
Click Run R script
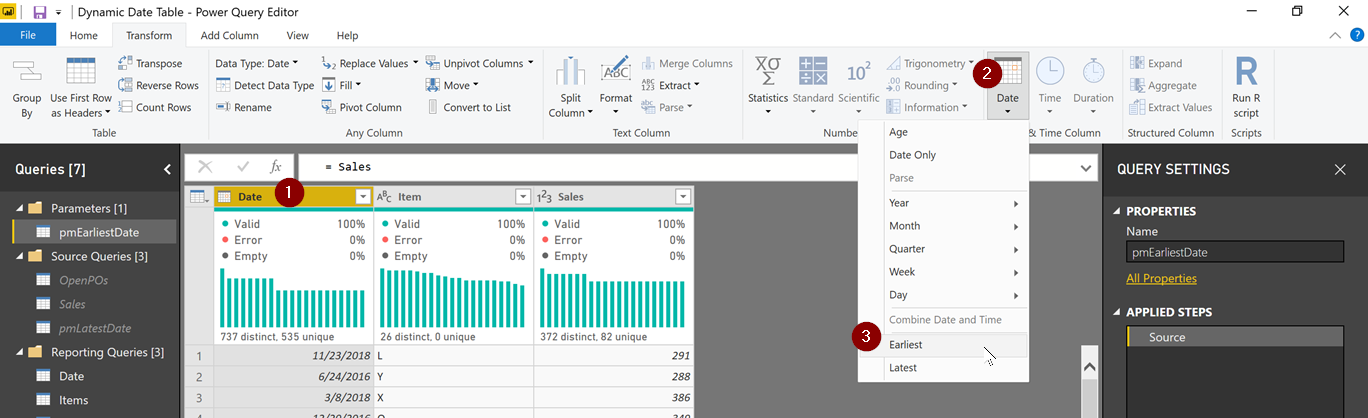coord(1246,88)
